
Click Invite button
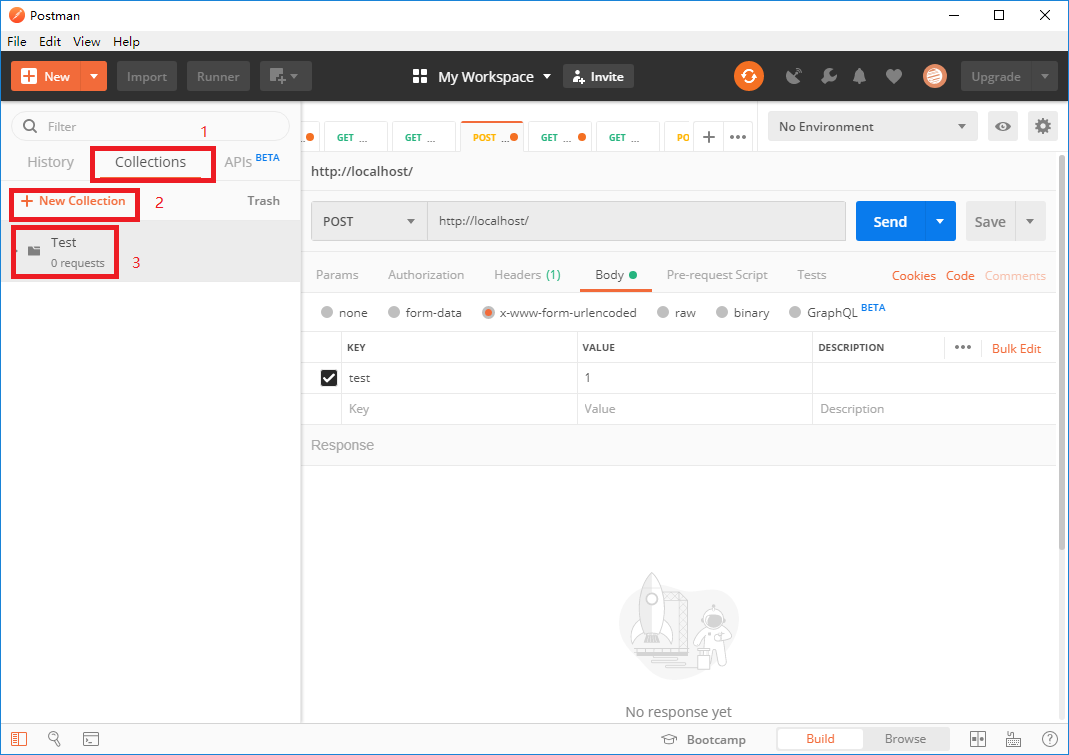click(x=598, y=76)
